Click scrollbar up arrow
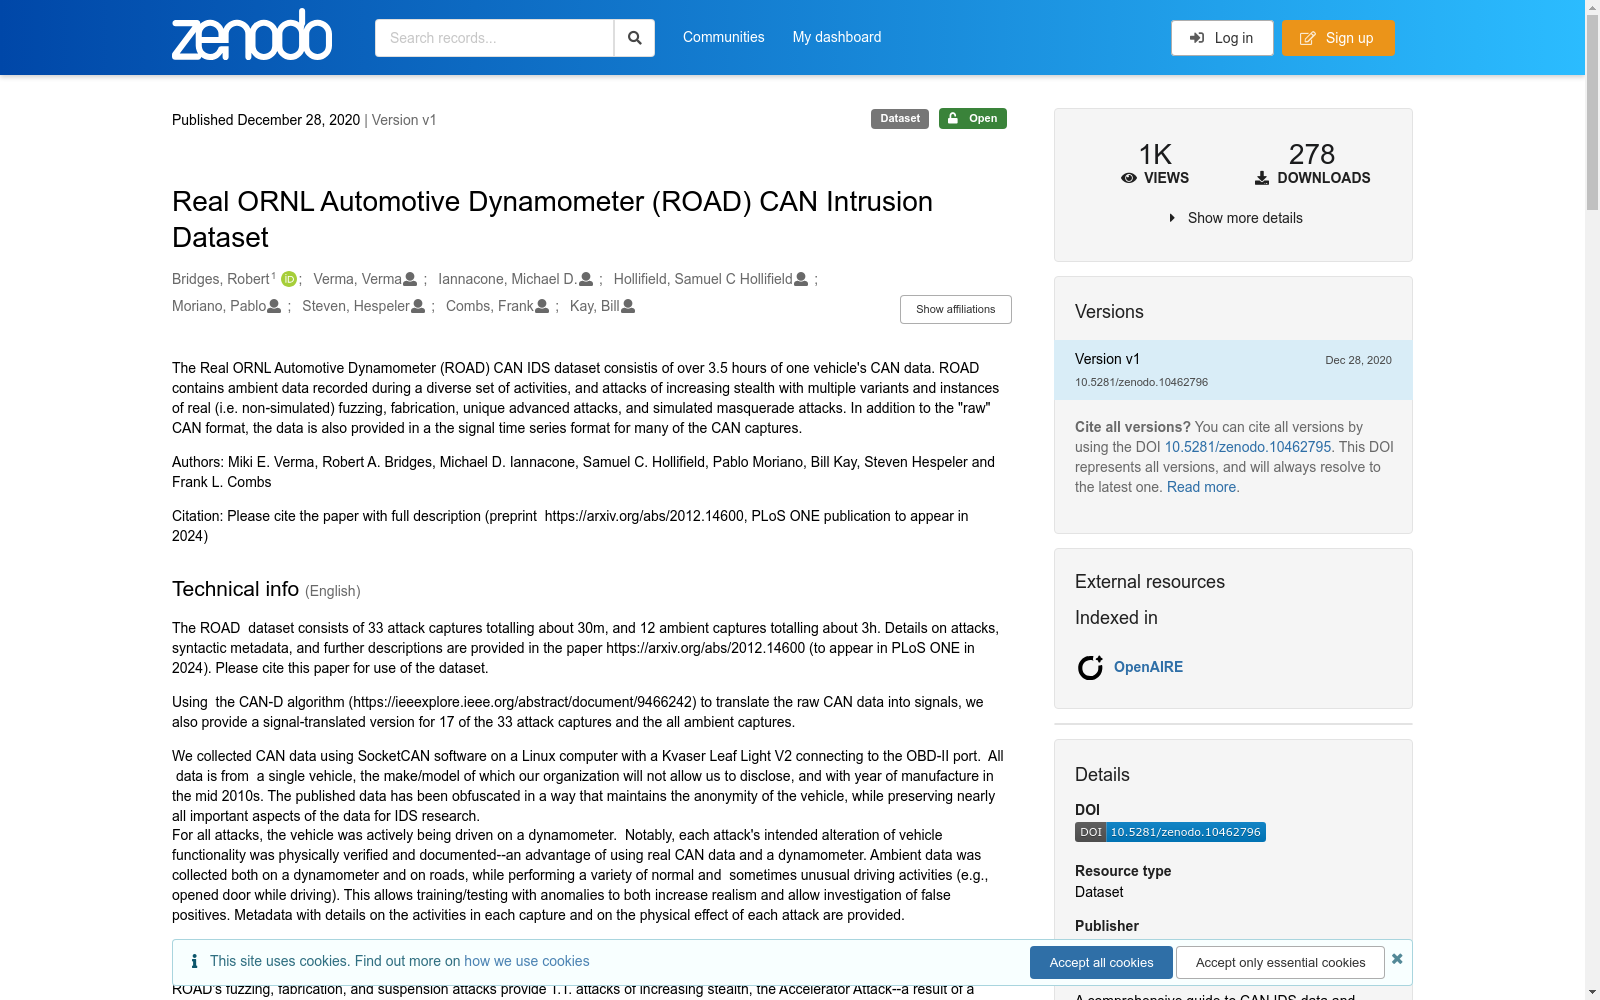 point(1592,6)
